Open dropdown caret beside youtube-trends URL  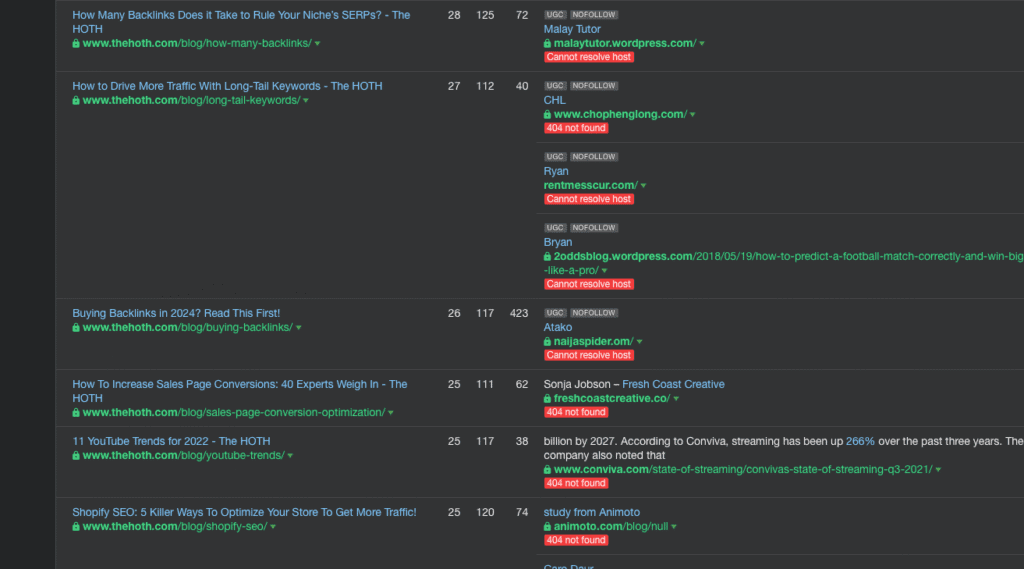click(292, 456)
